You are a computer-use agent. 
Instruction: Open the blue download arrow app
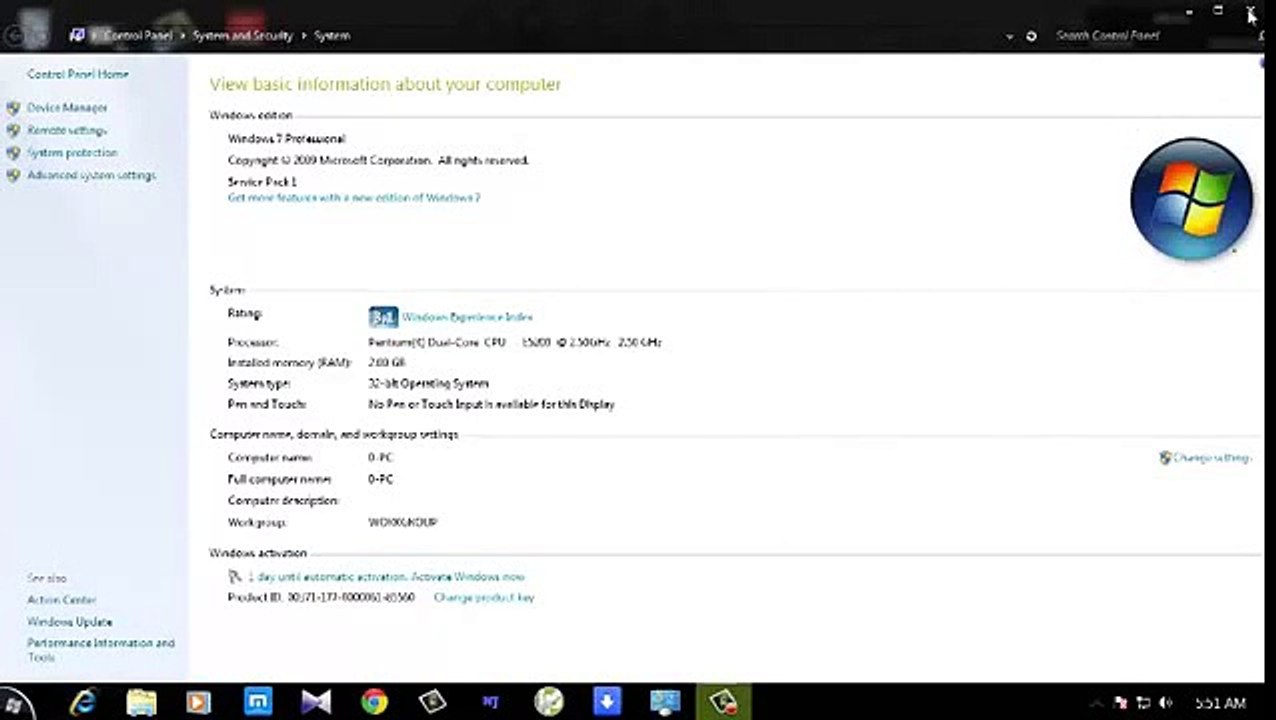[x=607, y=703]
